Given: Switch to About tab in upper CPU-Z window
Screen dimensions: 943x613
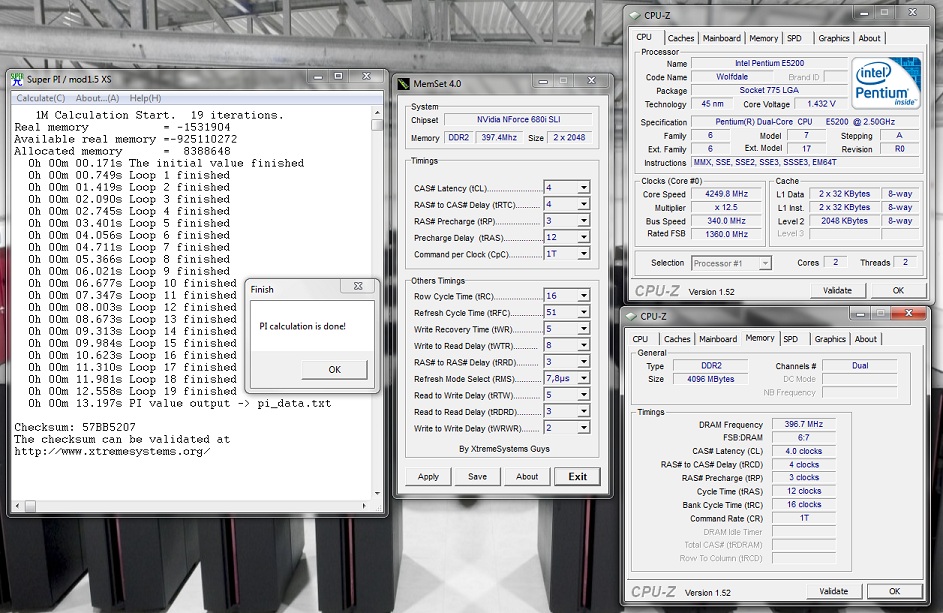Looking at the screenshot, I should coord(869,38).
